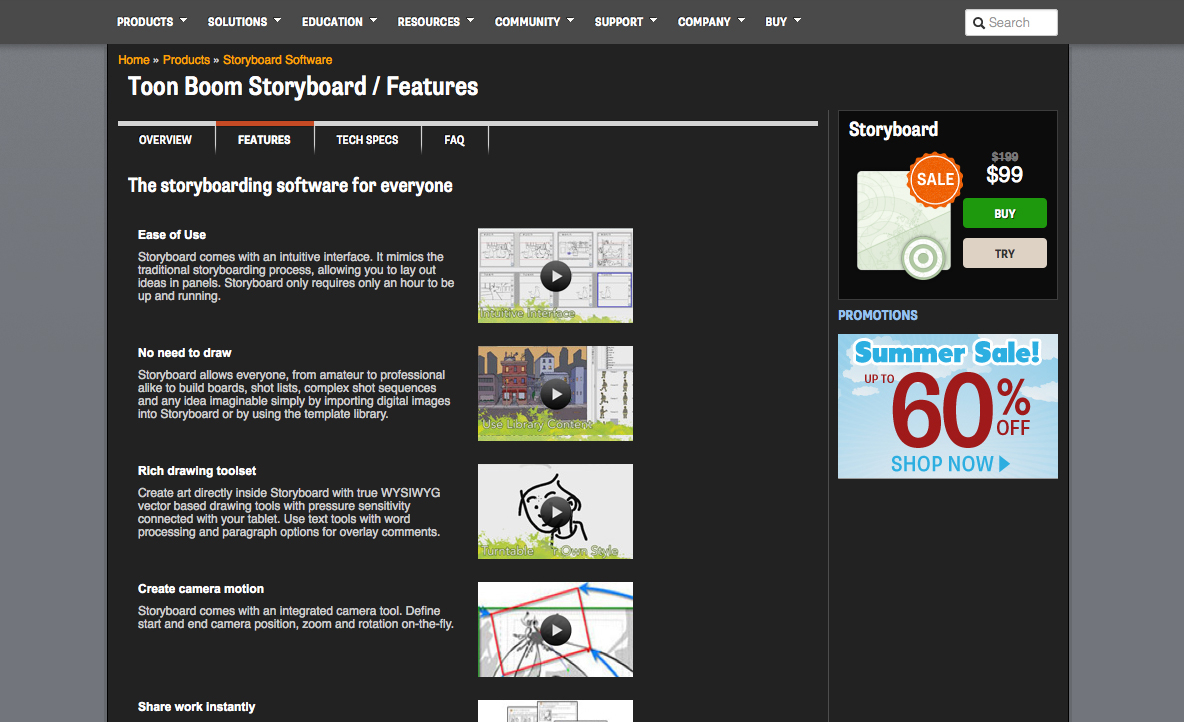Open Storyboard Software breadcrumb link
The height and width of the screenshot is (722, 1184).
click(277, 60)
